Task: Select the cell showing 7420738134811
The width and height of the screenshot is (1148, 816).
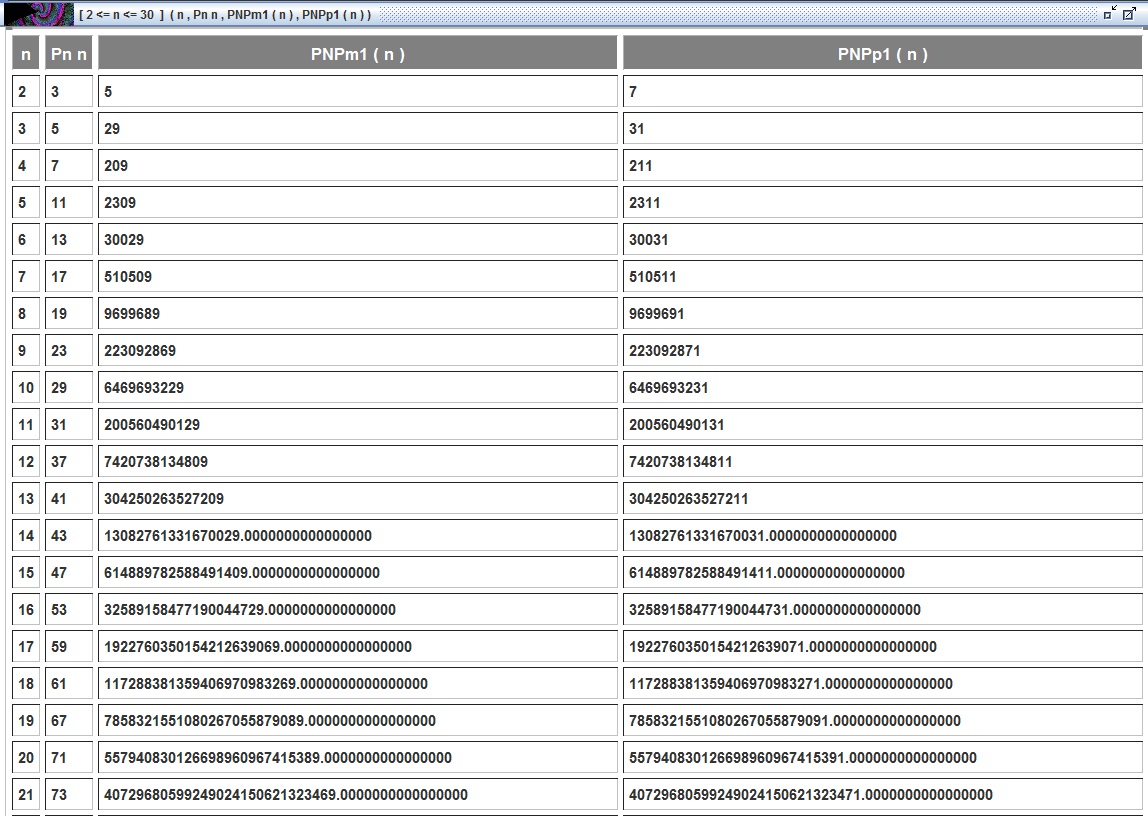Action: pyautogui.click(x=882, y=462)
